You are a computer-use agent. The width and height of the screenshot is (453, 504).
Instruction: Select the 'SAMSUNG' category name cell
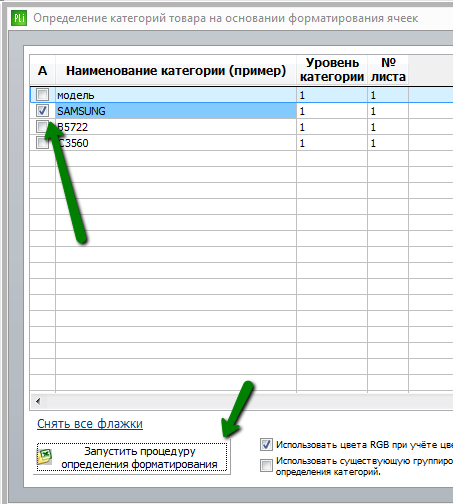point(176,111)
